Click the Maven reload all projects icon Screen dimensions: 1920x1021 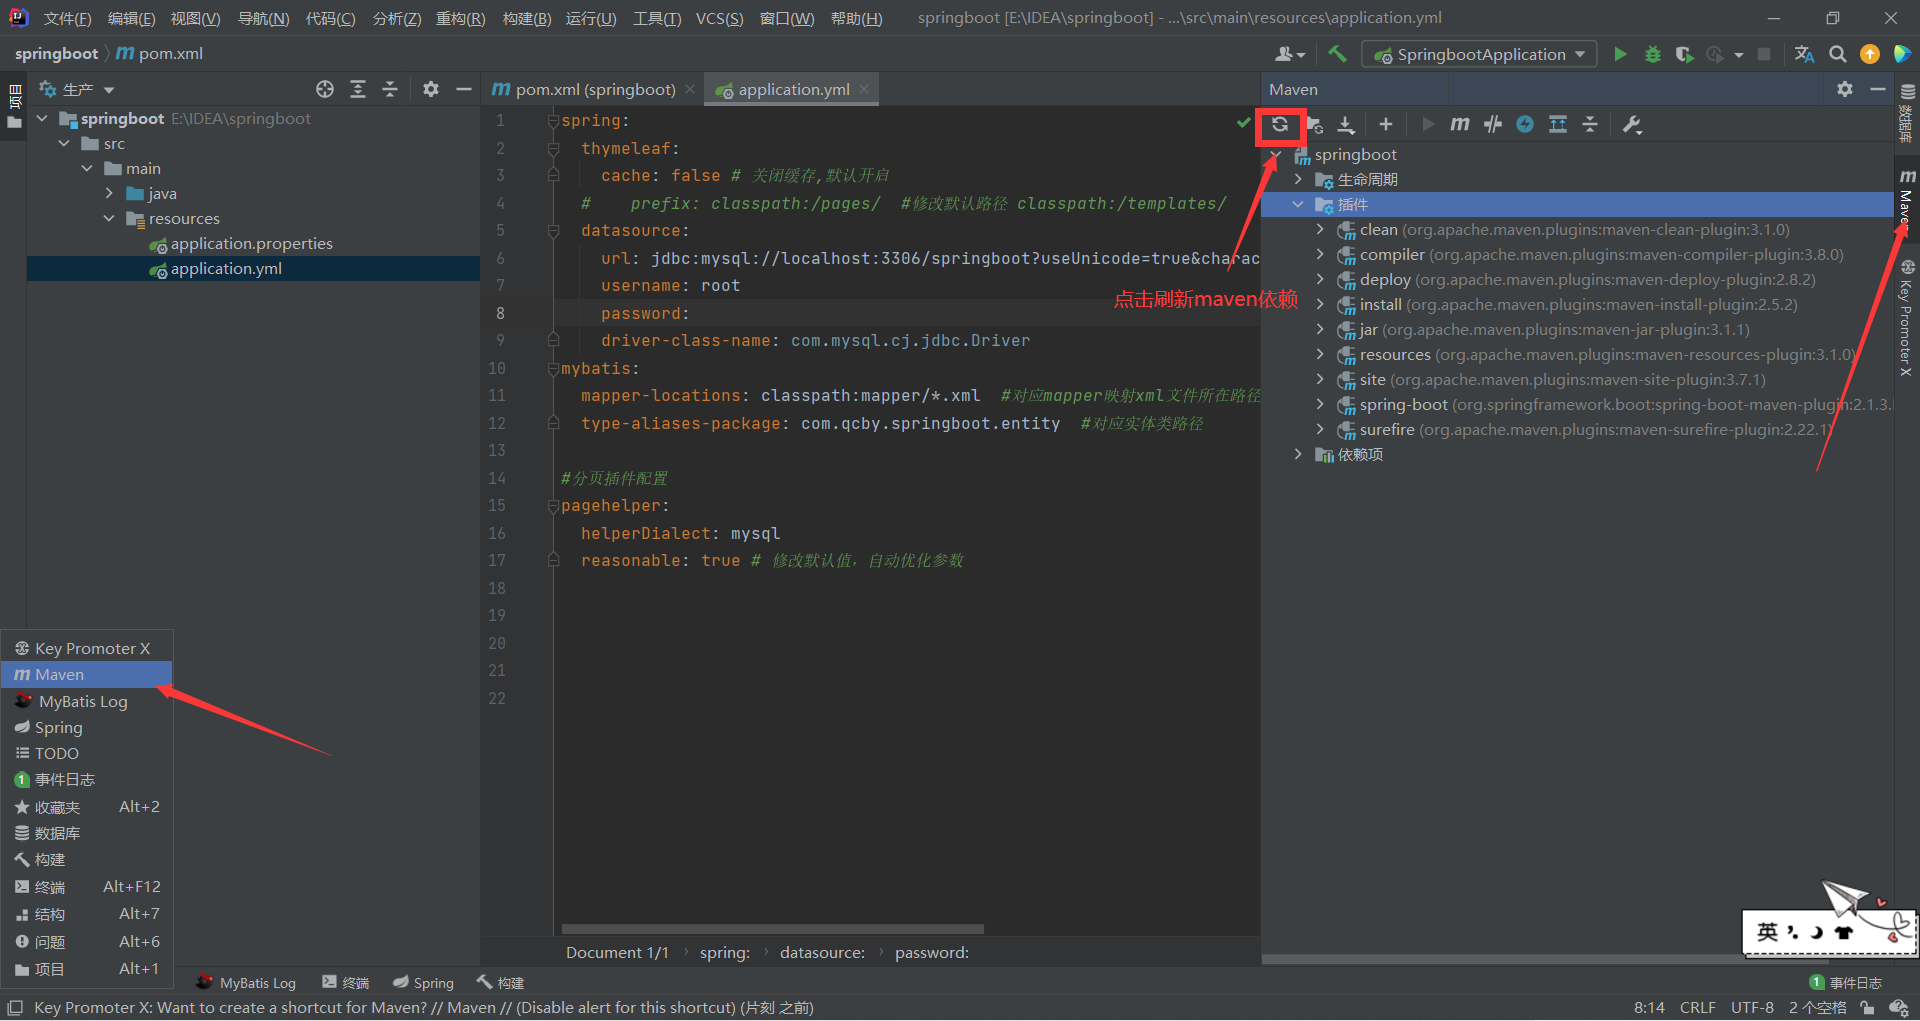pos(1280,124)
